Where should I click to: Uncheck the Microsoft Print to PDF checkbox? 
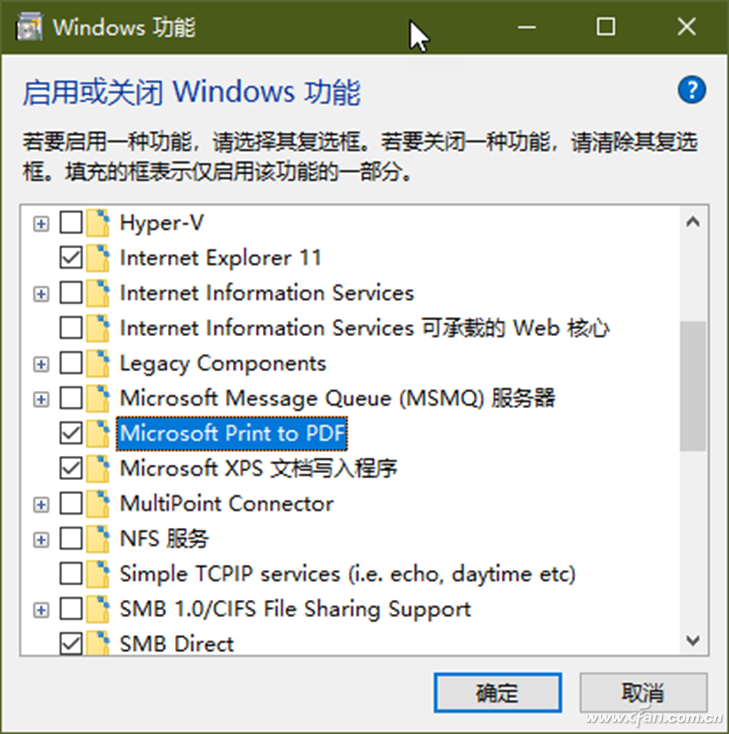tap(71, 433)
